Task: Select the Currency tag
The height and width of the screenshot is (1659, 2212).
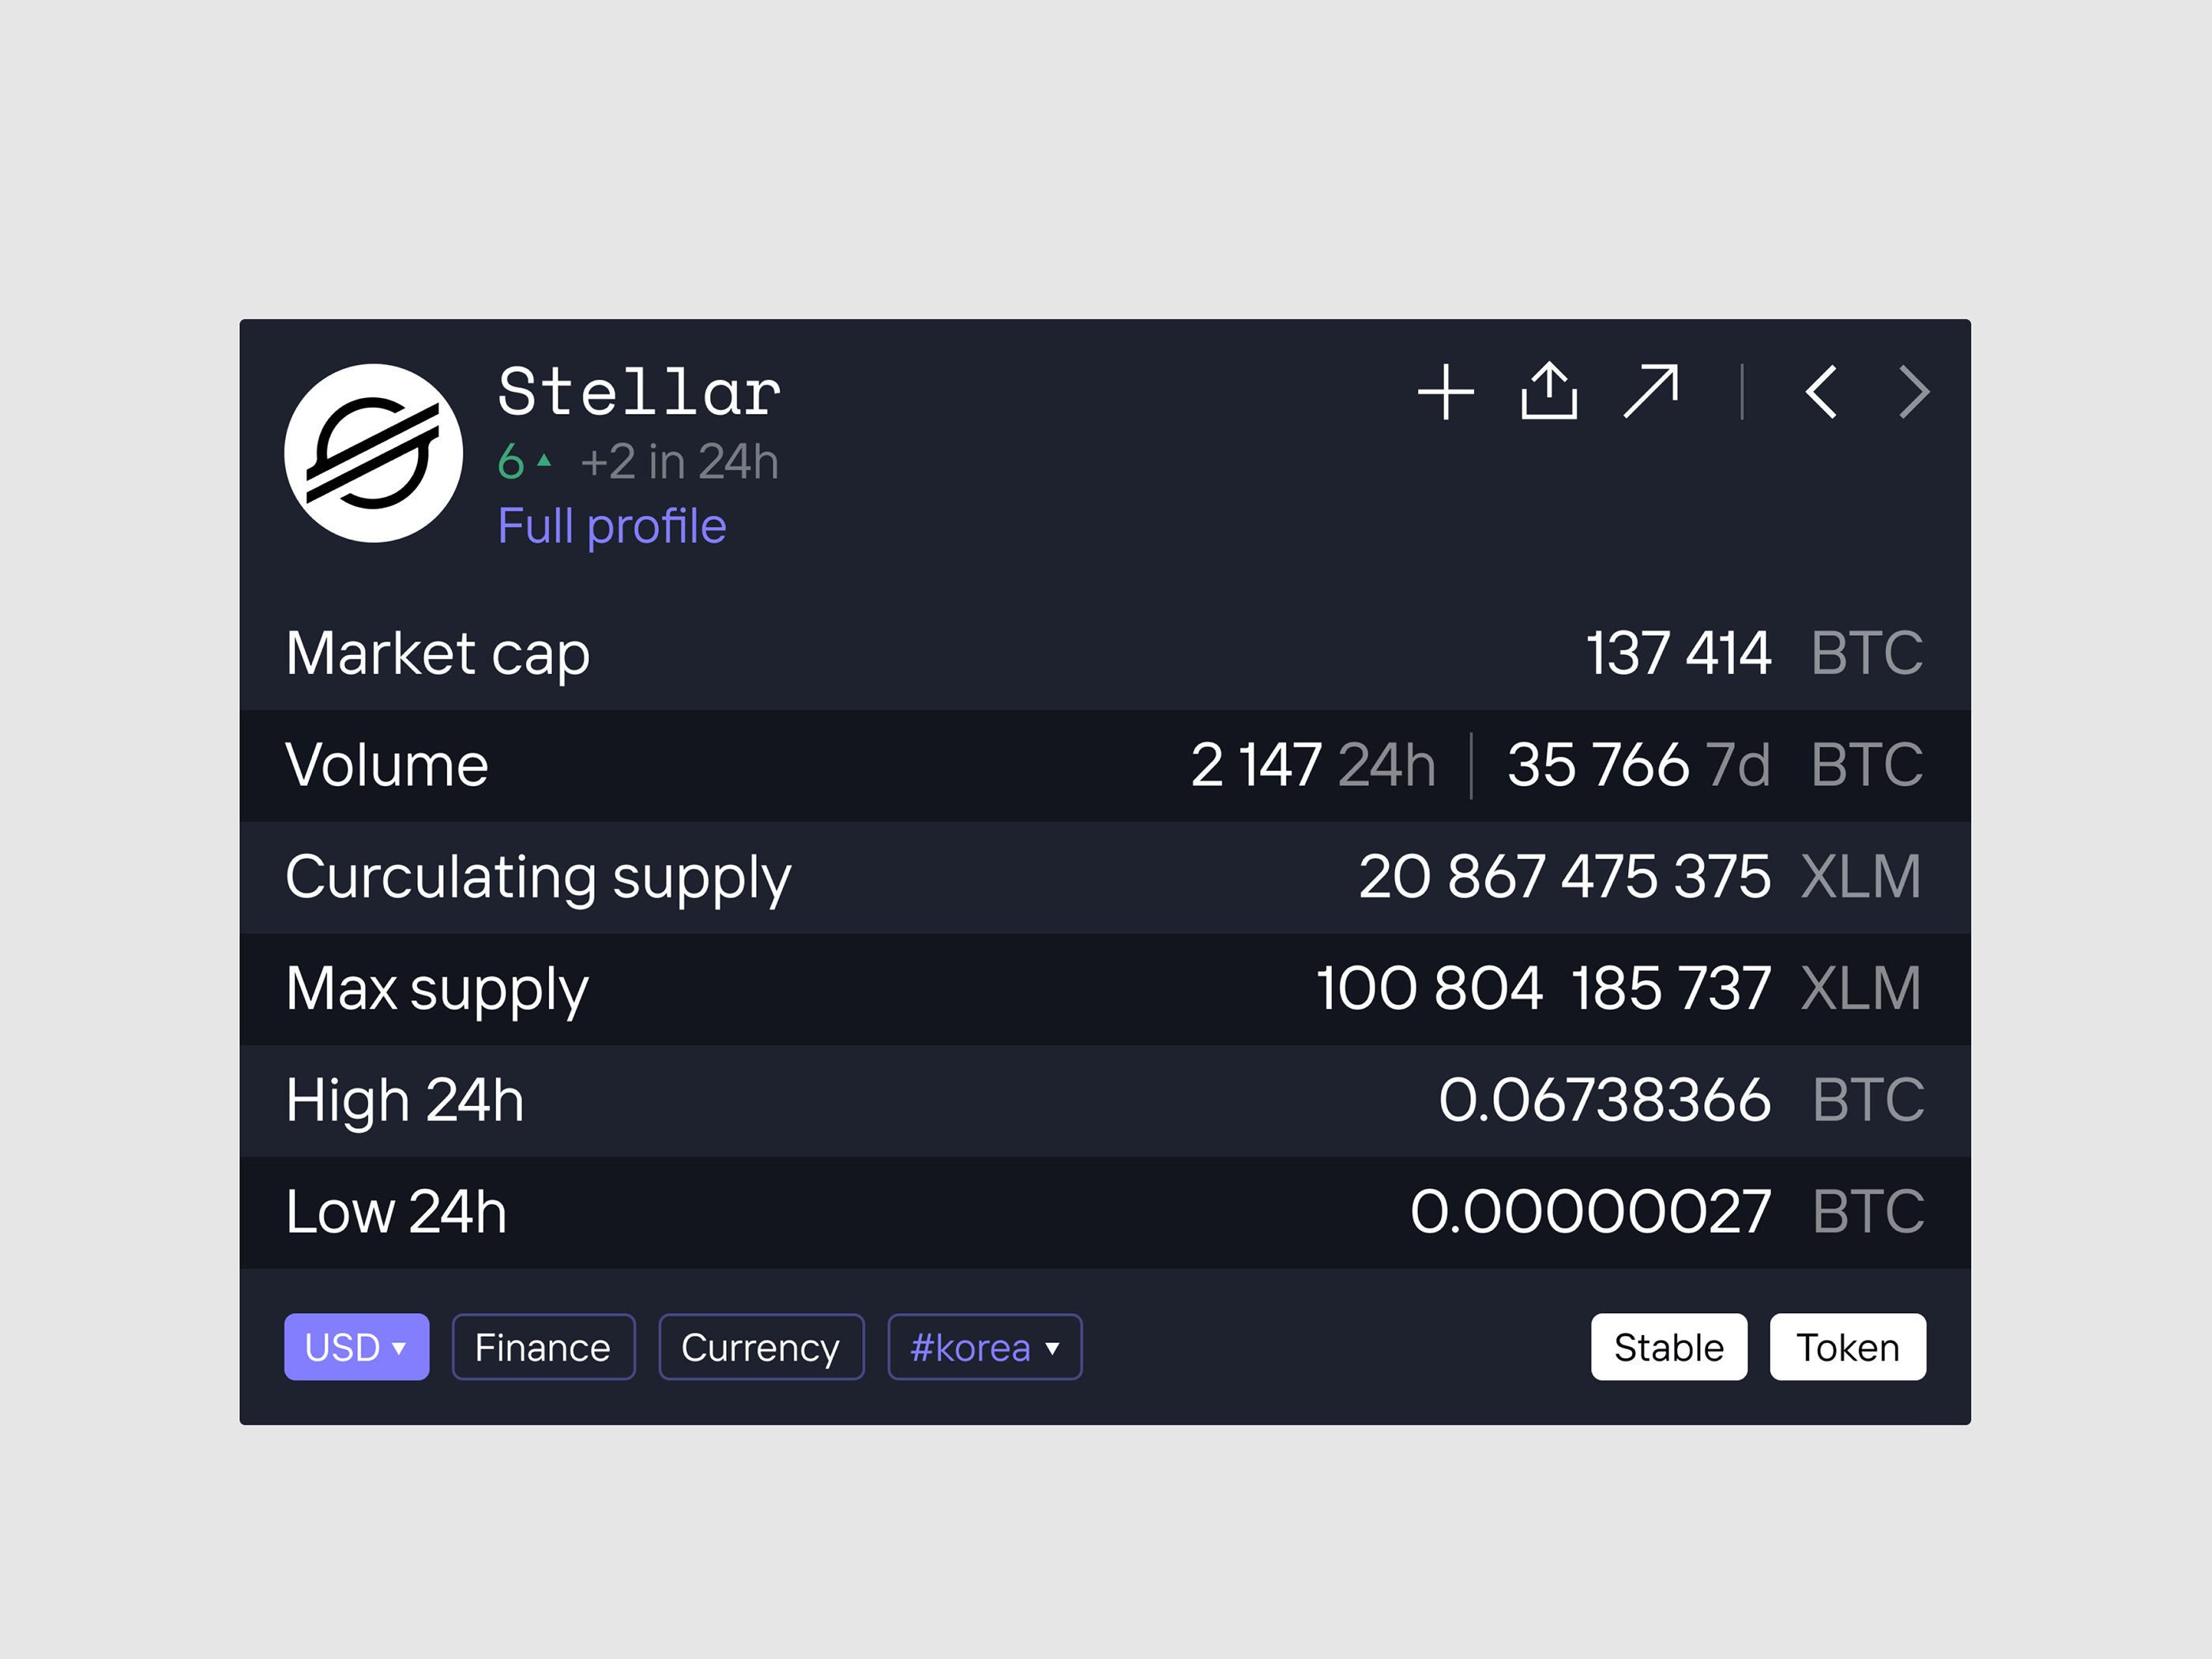Action: 760,1347
